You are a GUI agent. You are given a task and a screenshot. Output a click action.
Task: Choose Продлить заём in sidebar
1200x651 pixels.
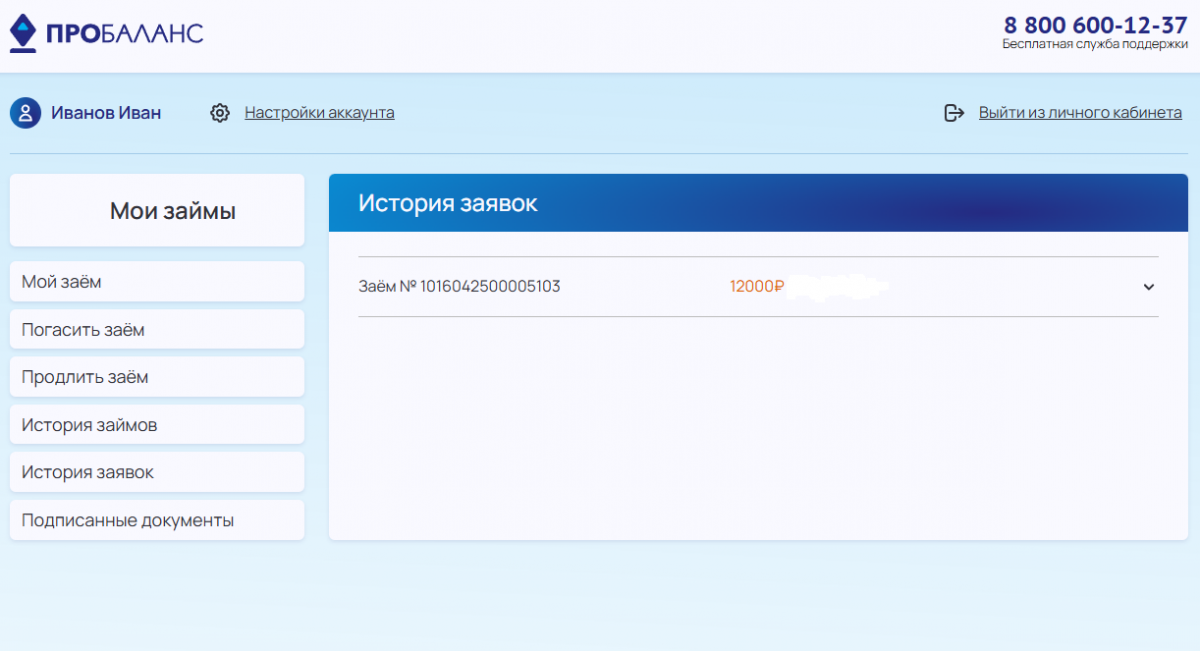pyautogui.click(x=157, y=377)
